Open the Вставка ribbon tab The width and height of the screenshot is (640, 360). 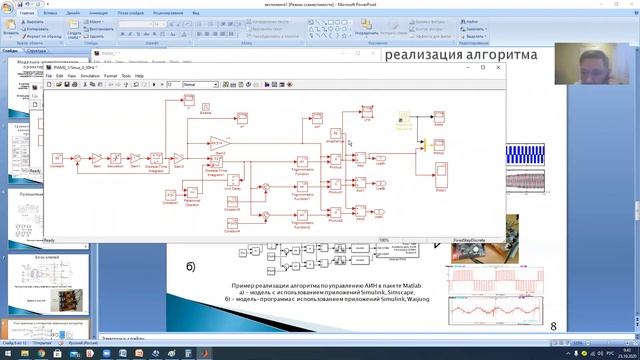(50, 13)
